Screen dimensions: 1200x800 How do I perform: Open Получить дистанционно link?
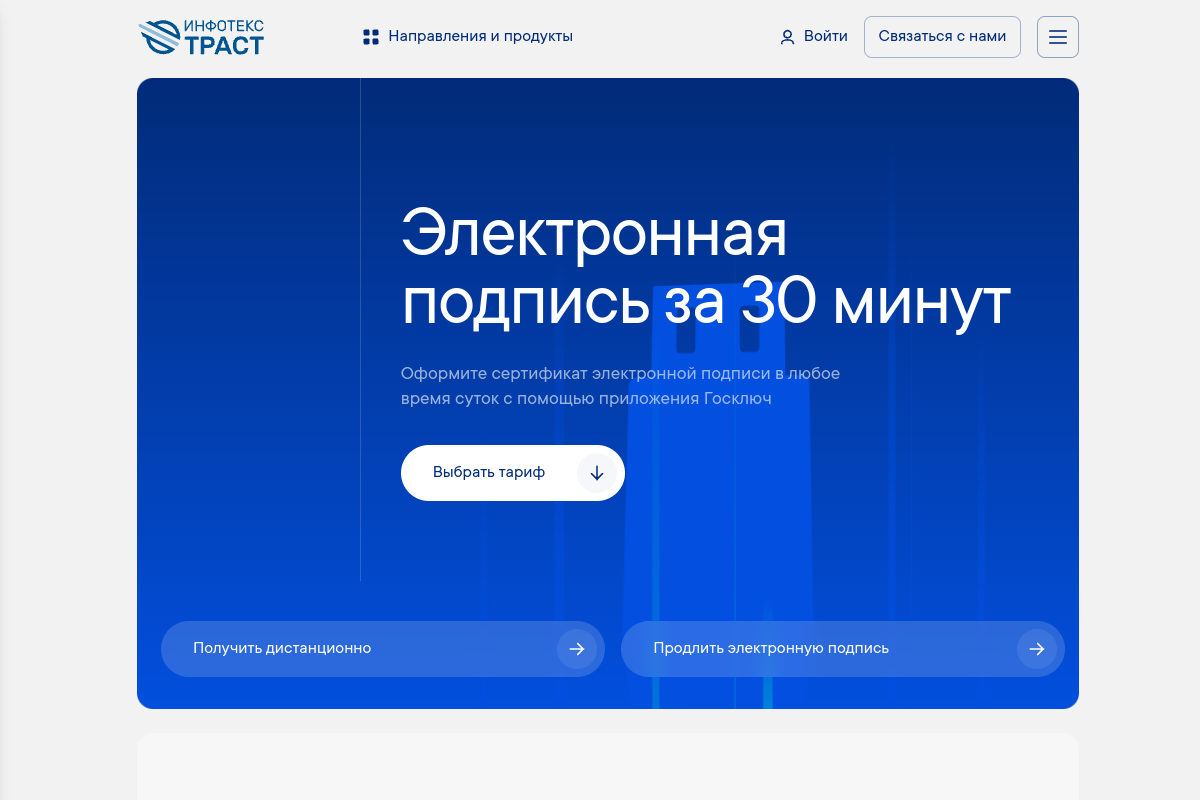coord(383,649)
